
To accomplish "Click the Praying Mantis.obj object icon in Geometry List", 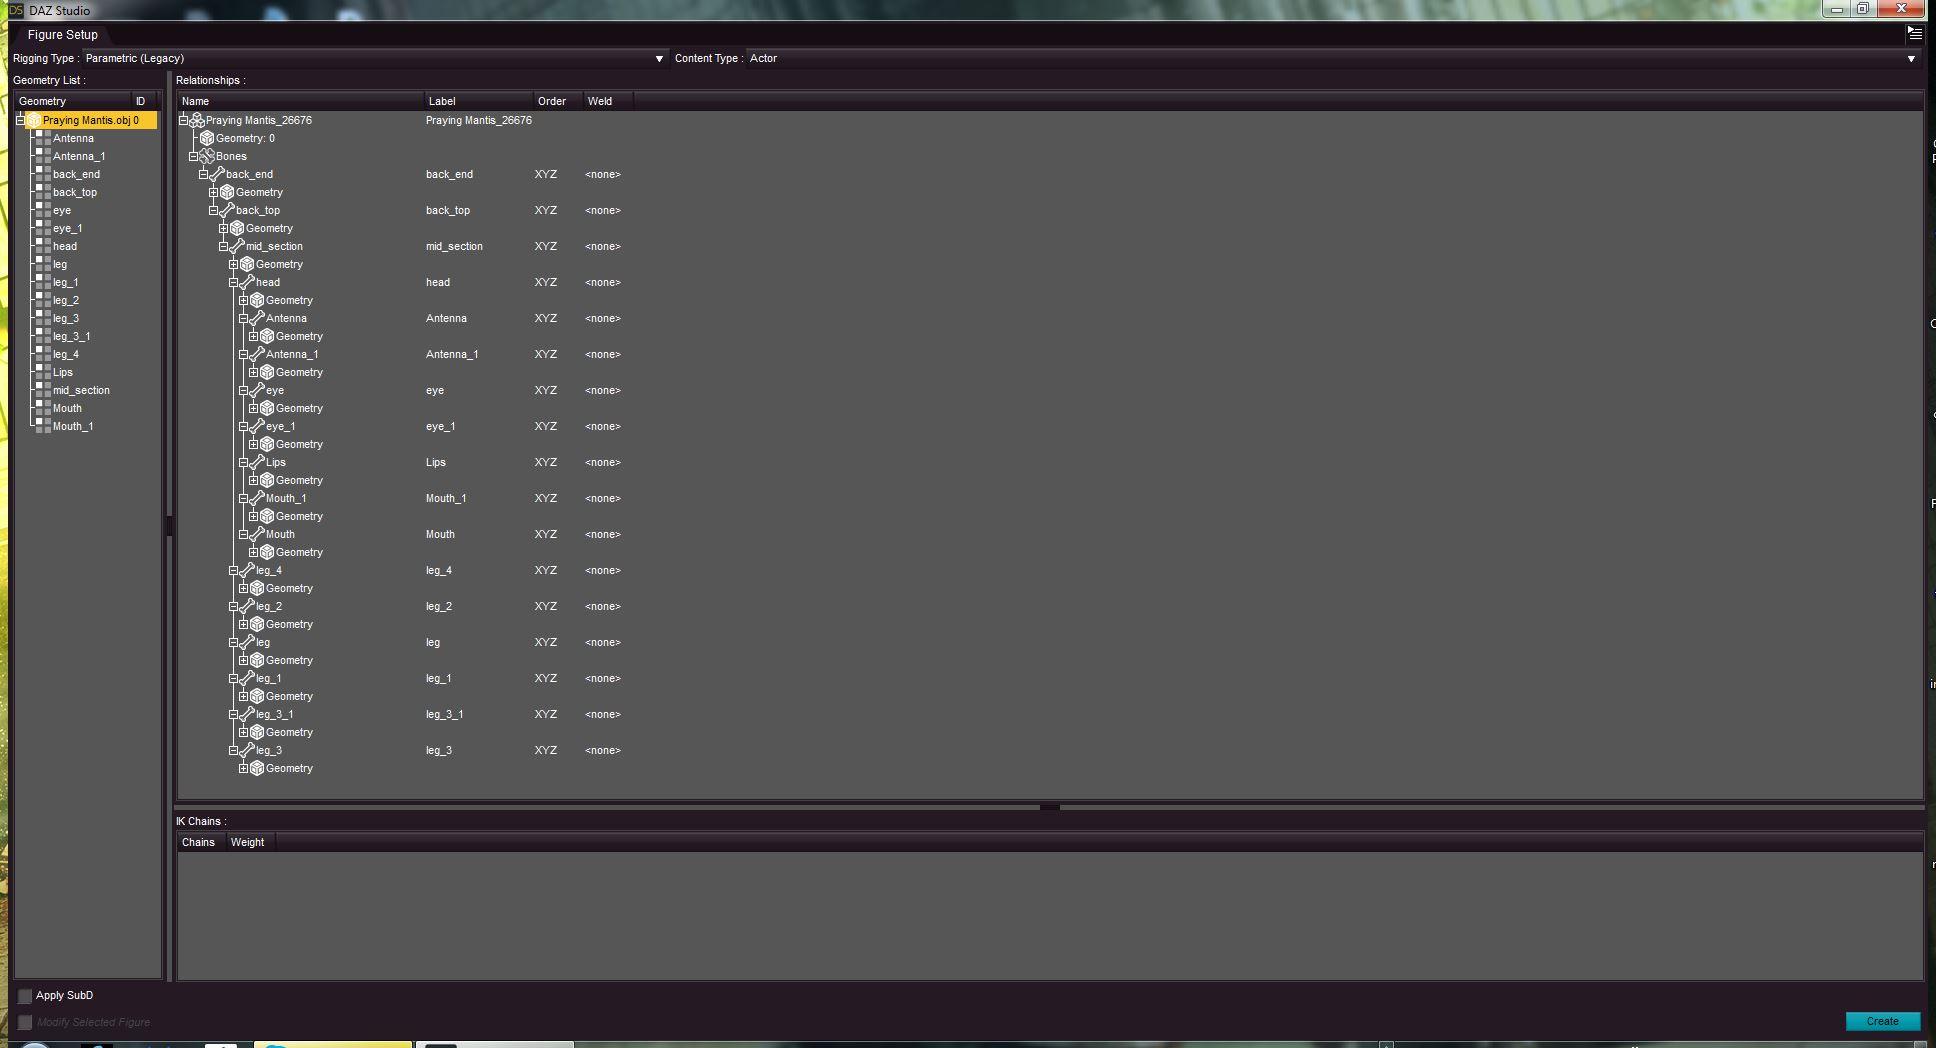I will (x=34, y=120).
